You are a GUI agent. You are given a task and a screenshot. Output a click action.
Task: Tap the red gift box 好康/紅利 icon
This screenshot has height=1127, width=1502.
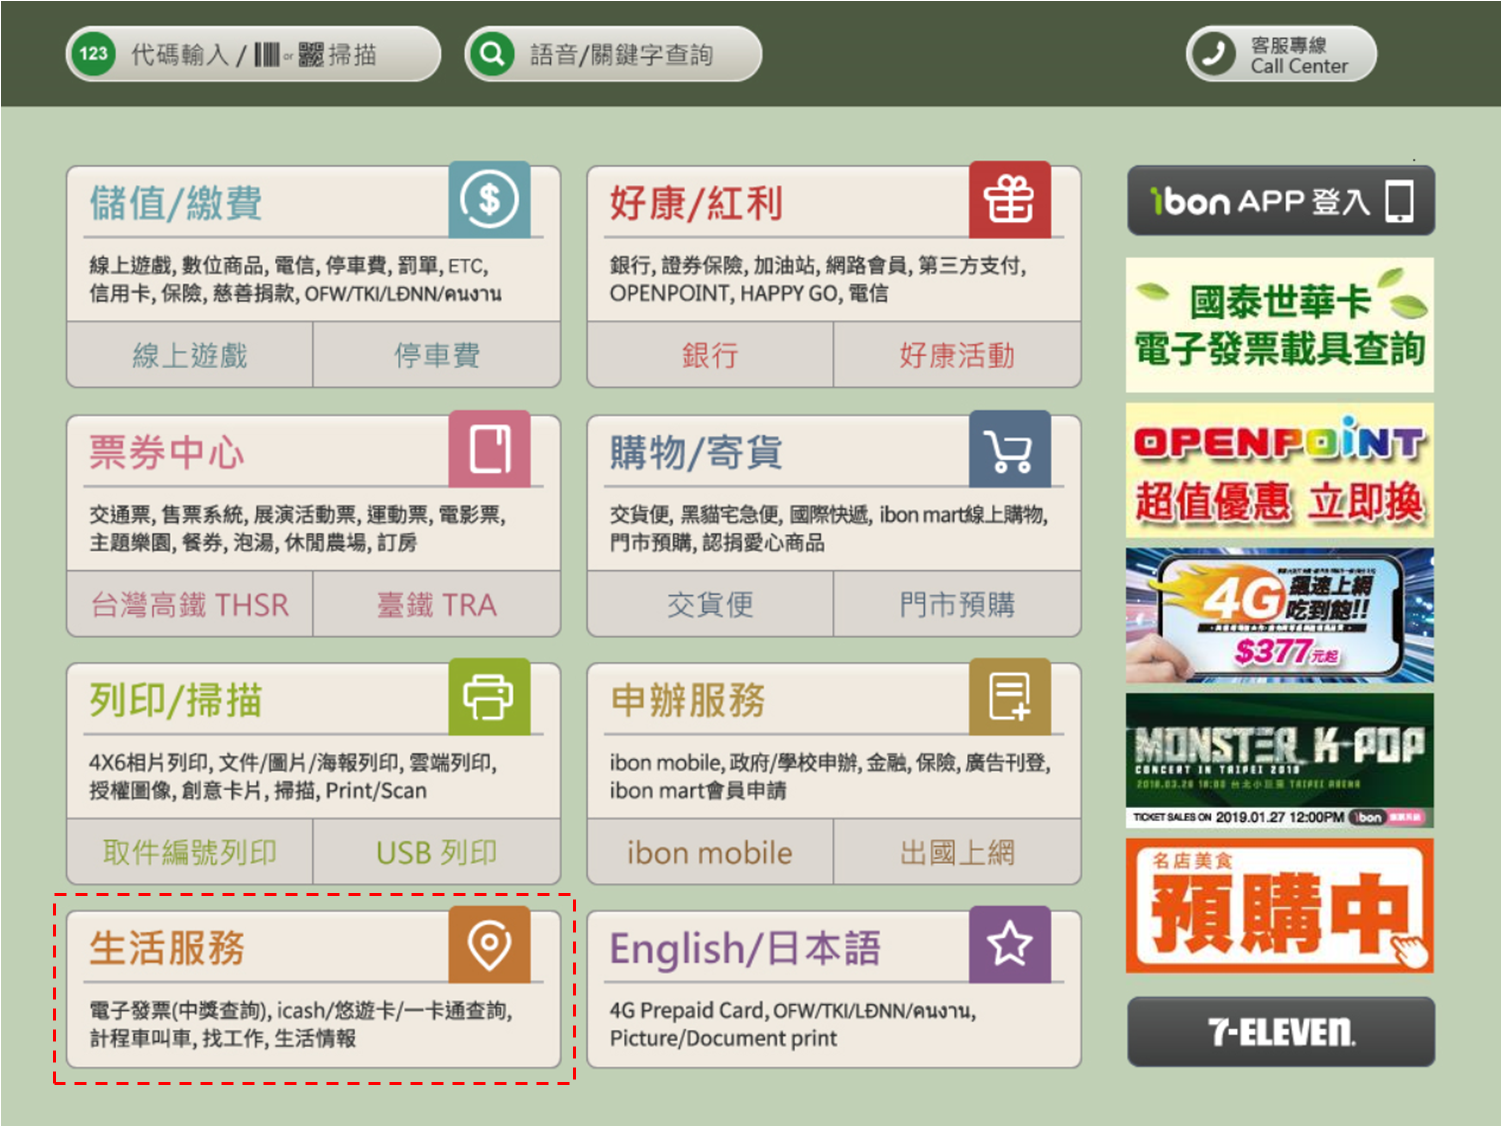(1010, 199)
